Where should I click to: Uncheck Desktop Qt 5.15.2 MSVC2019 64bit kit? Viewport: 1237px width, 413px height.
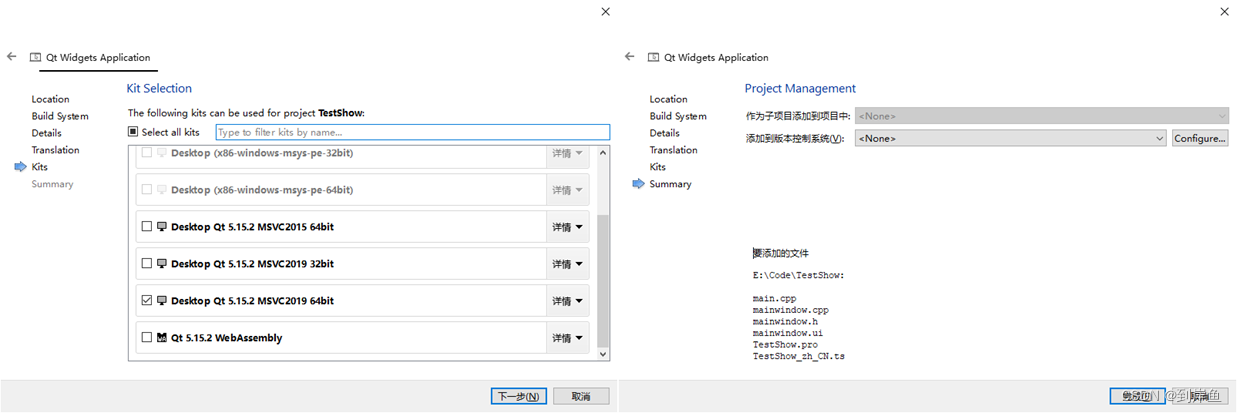[147, 301]
